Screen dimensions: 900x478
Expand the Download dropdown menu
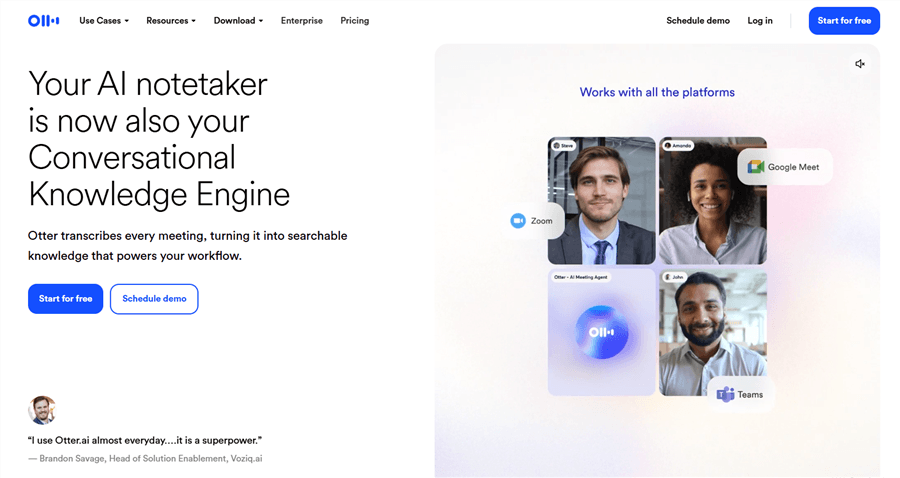pyautogui.click(x=238, y=21)
